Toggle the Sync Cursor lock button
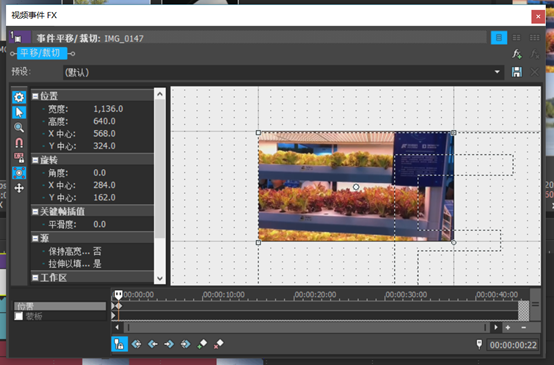 click(x=119, y=344)
